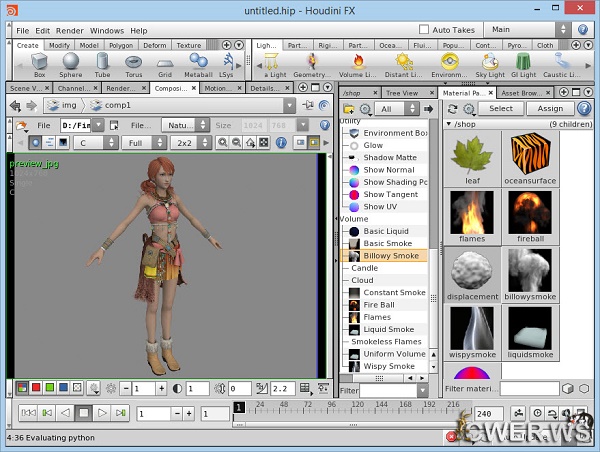Viewport: 600px width, 452px height.
Task: Expand the 2x2 viewport layout dropdown
Action: (x=189, y=143)
